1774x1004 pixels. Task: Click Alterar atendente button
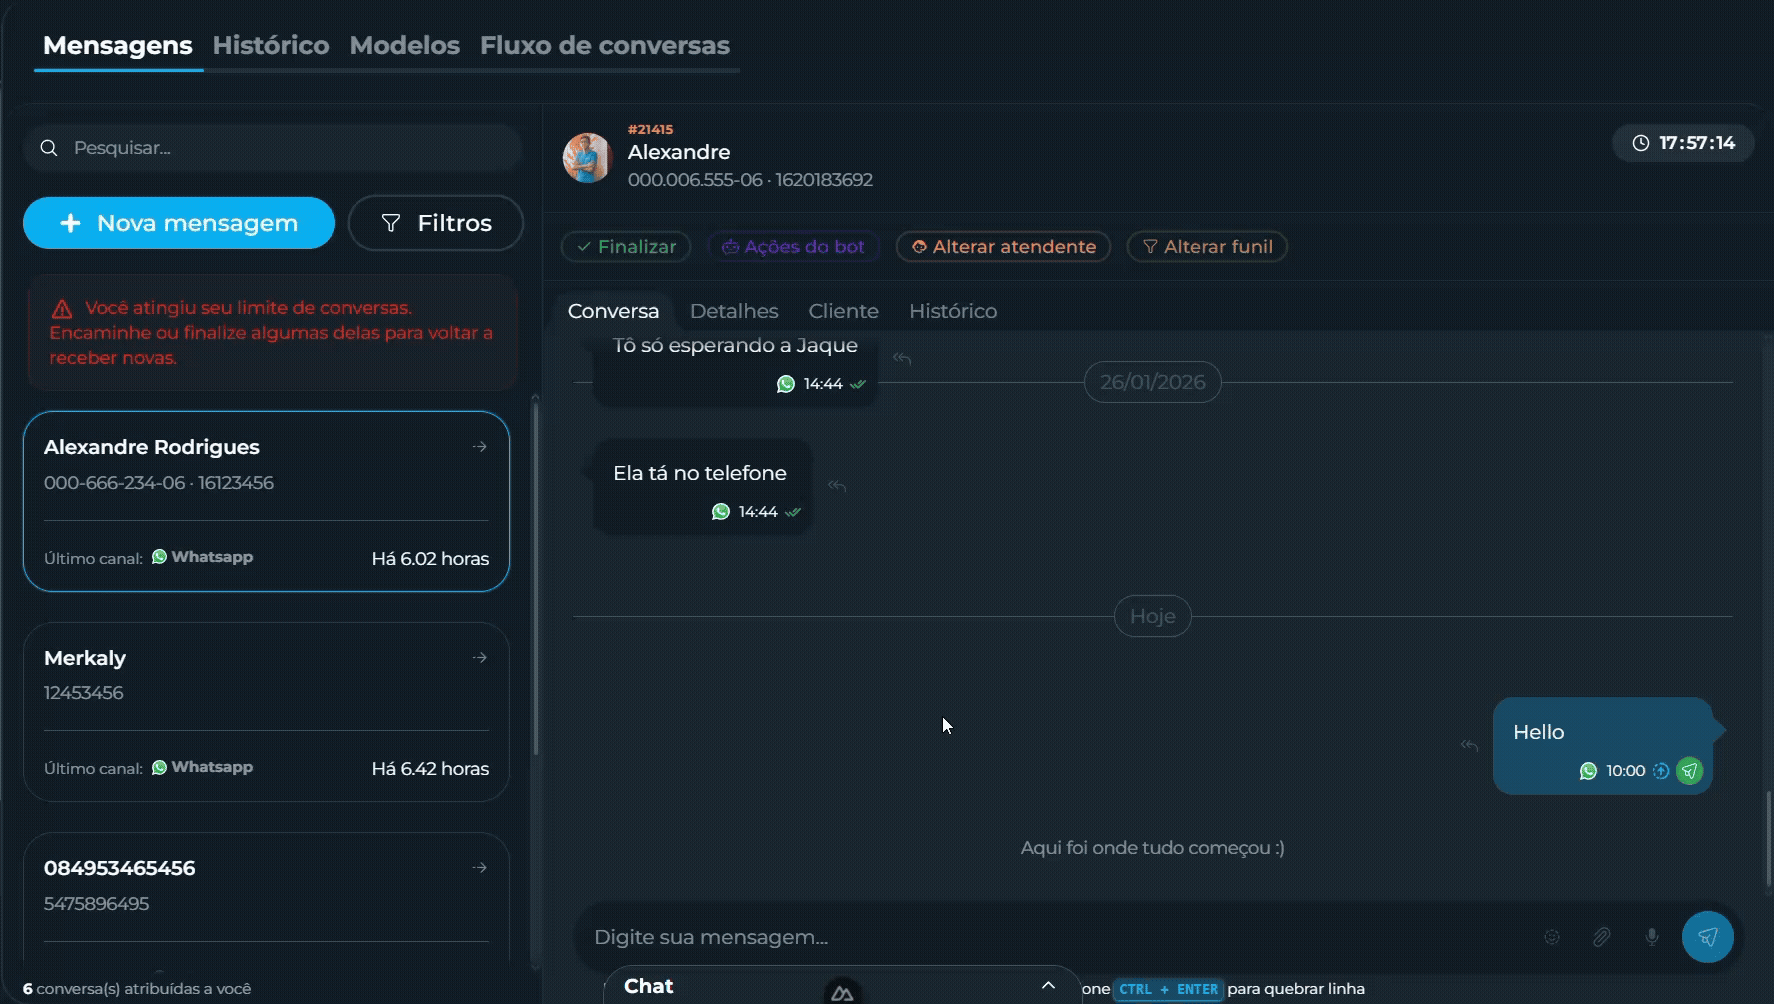pyautogui.click(x=1003, y=247)
